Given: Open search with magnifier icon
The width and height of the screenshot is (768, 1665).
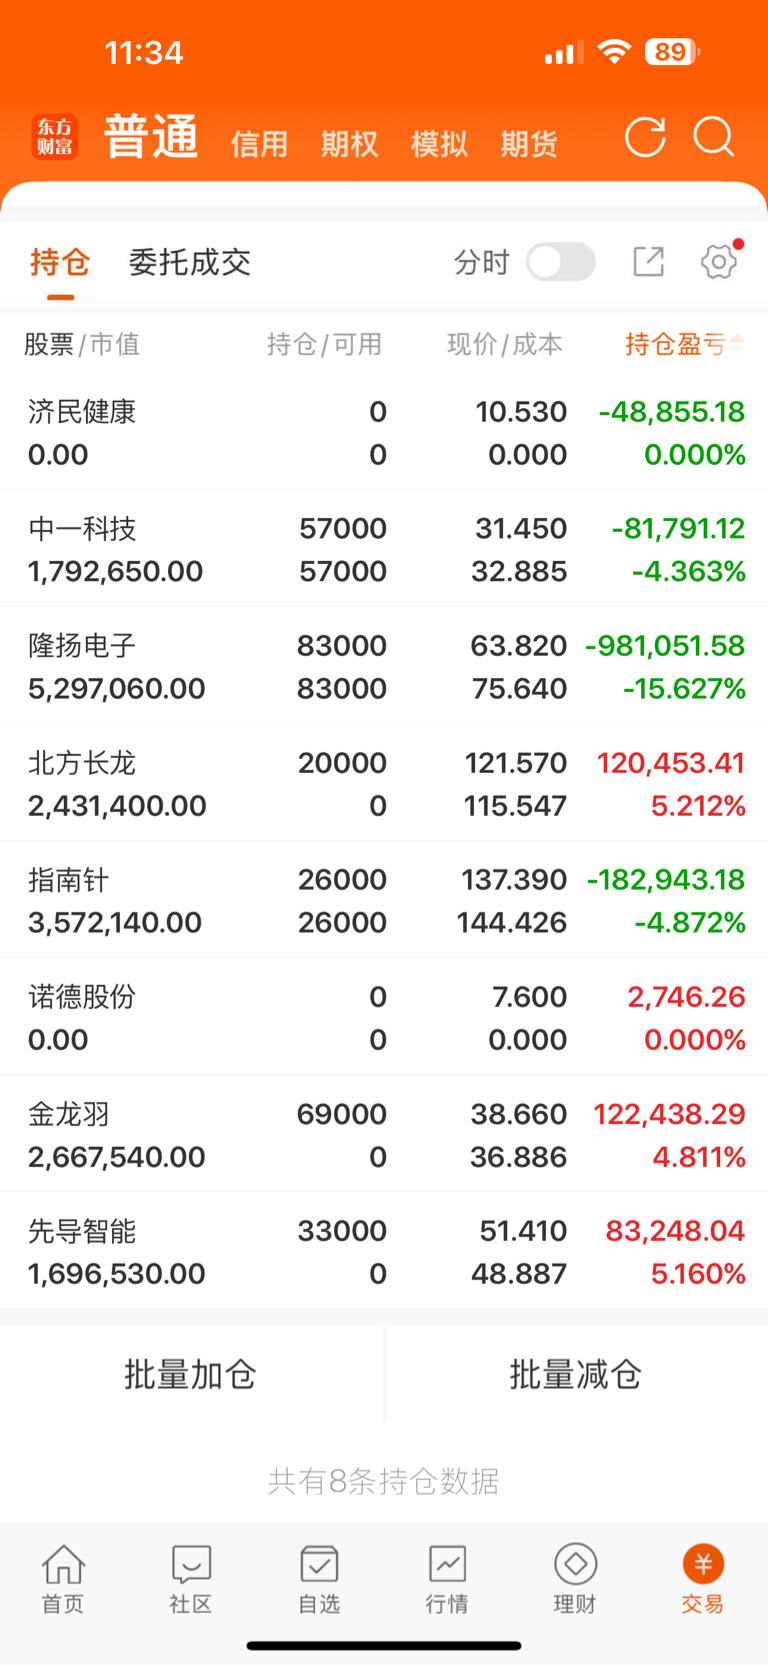Looking at the screenshot, I should [x=714, y=137].
